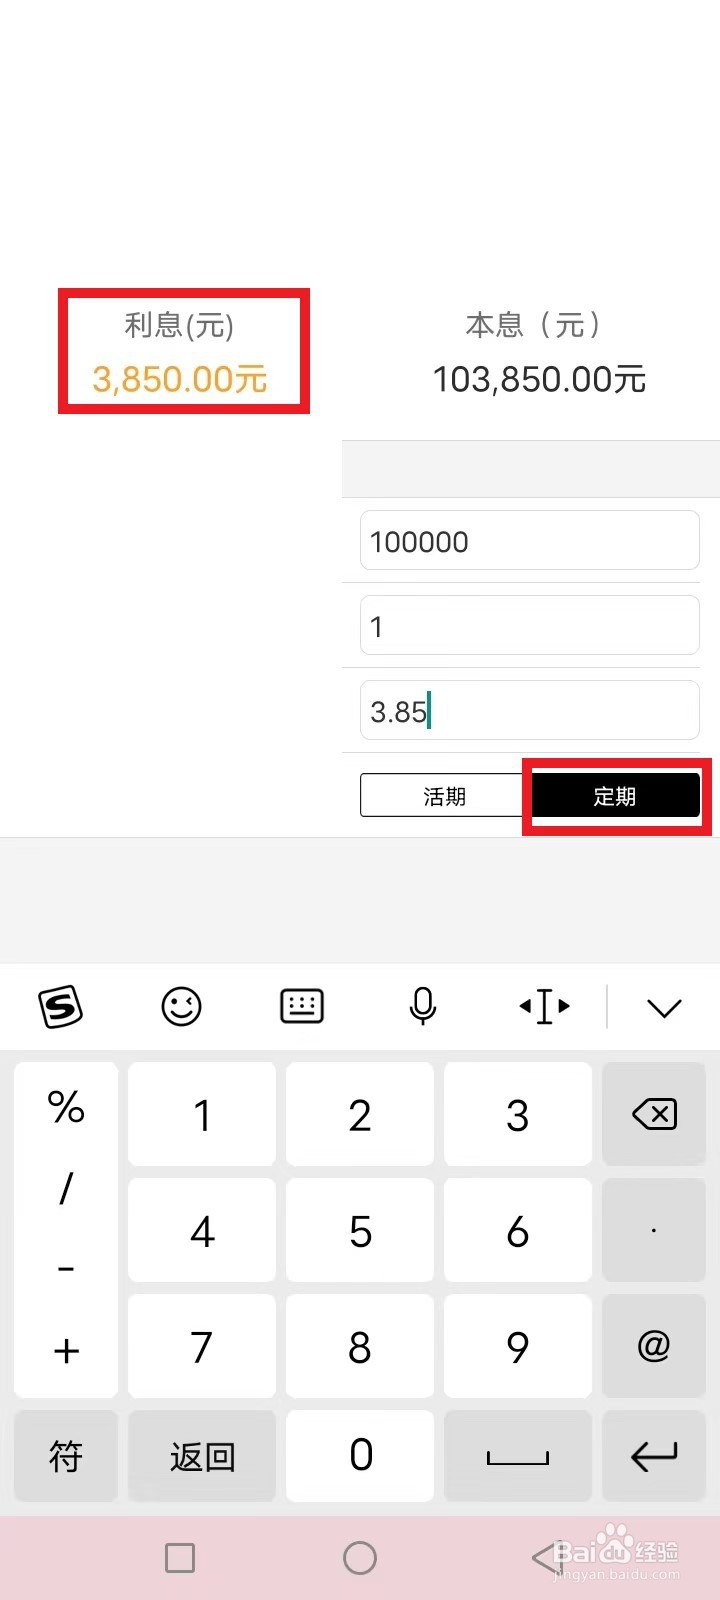This screenshot has height=1600, width=720.
Task: Start voice input with microphone icon
Action: 423,1006
